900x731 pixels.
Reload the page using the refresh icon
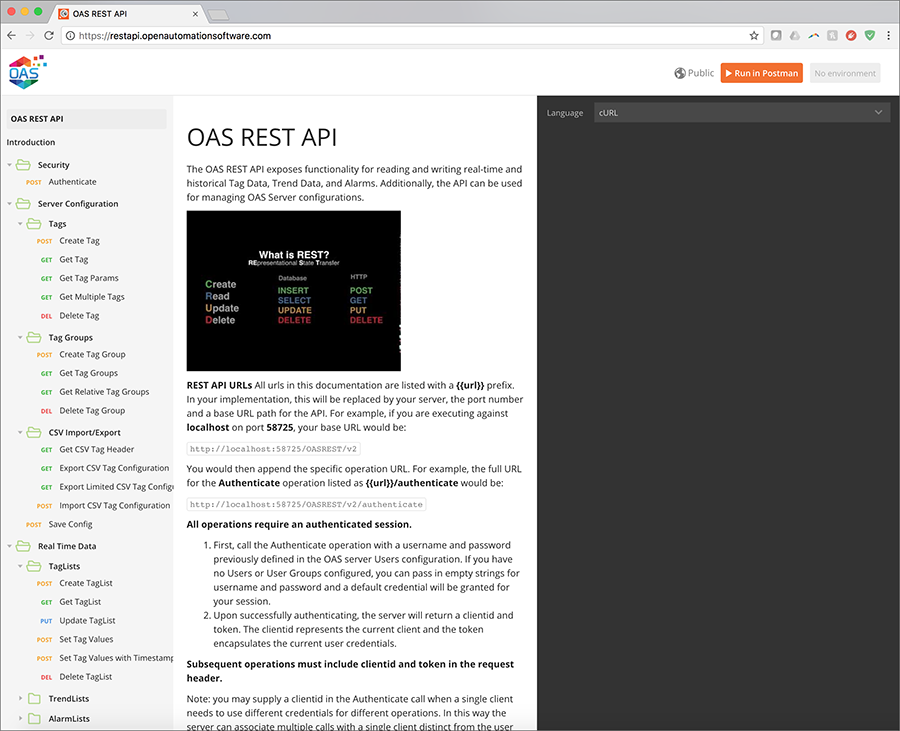click(x=49, y=35)
